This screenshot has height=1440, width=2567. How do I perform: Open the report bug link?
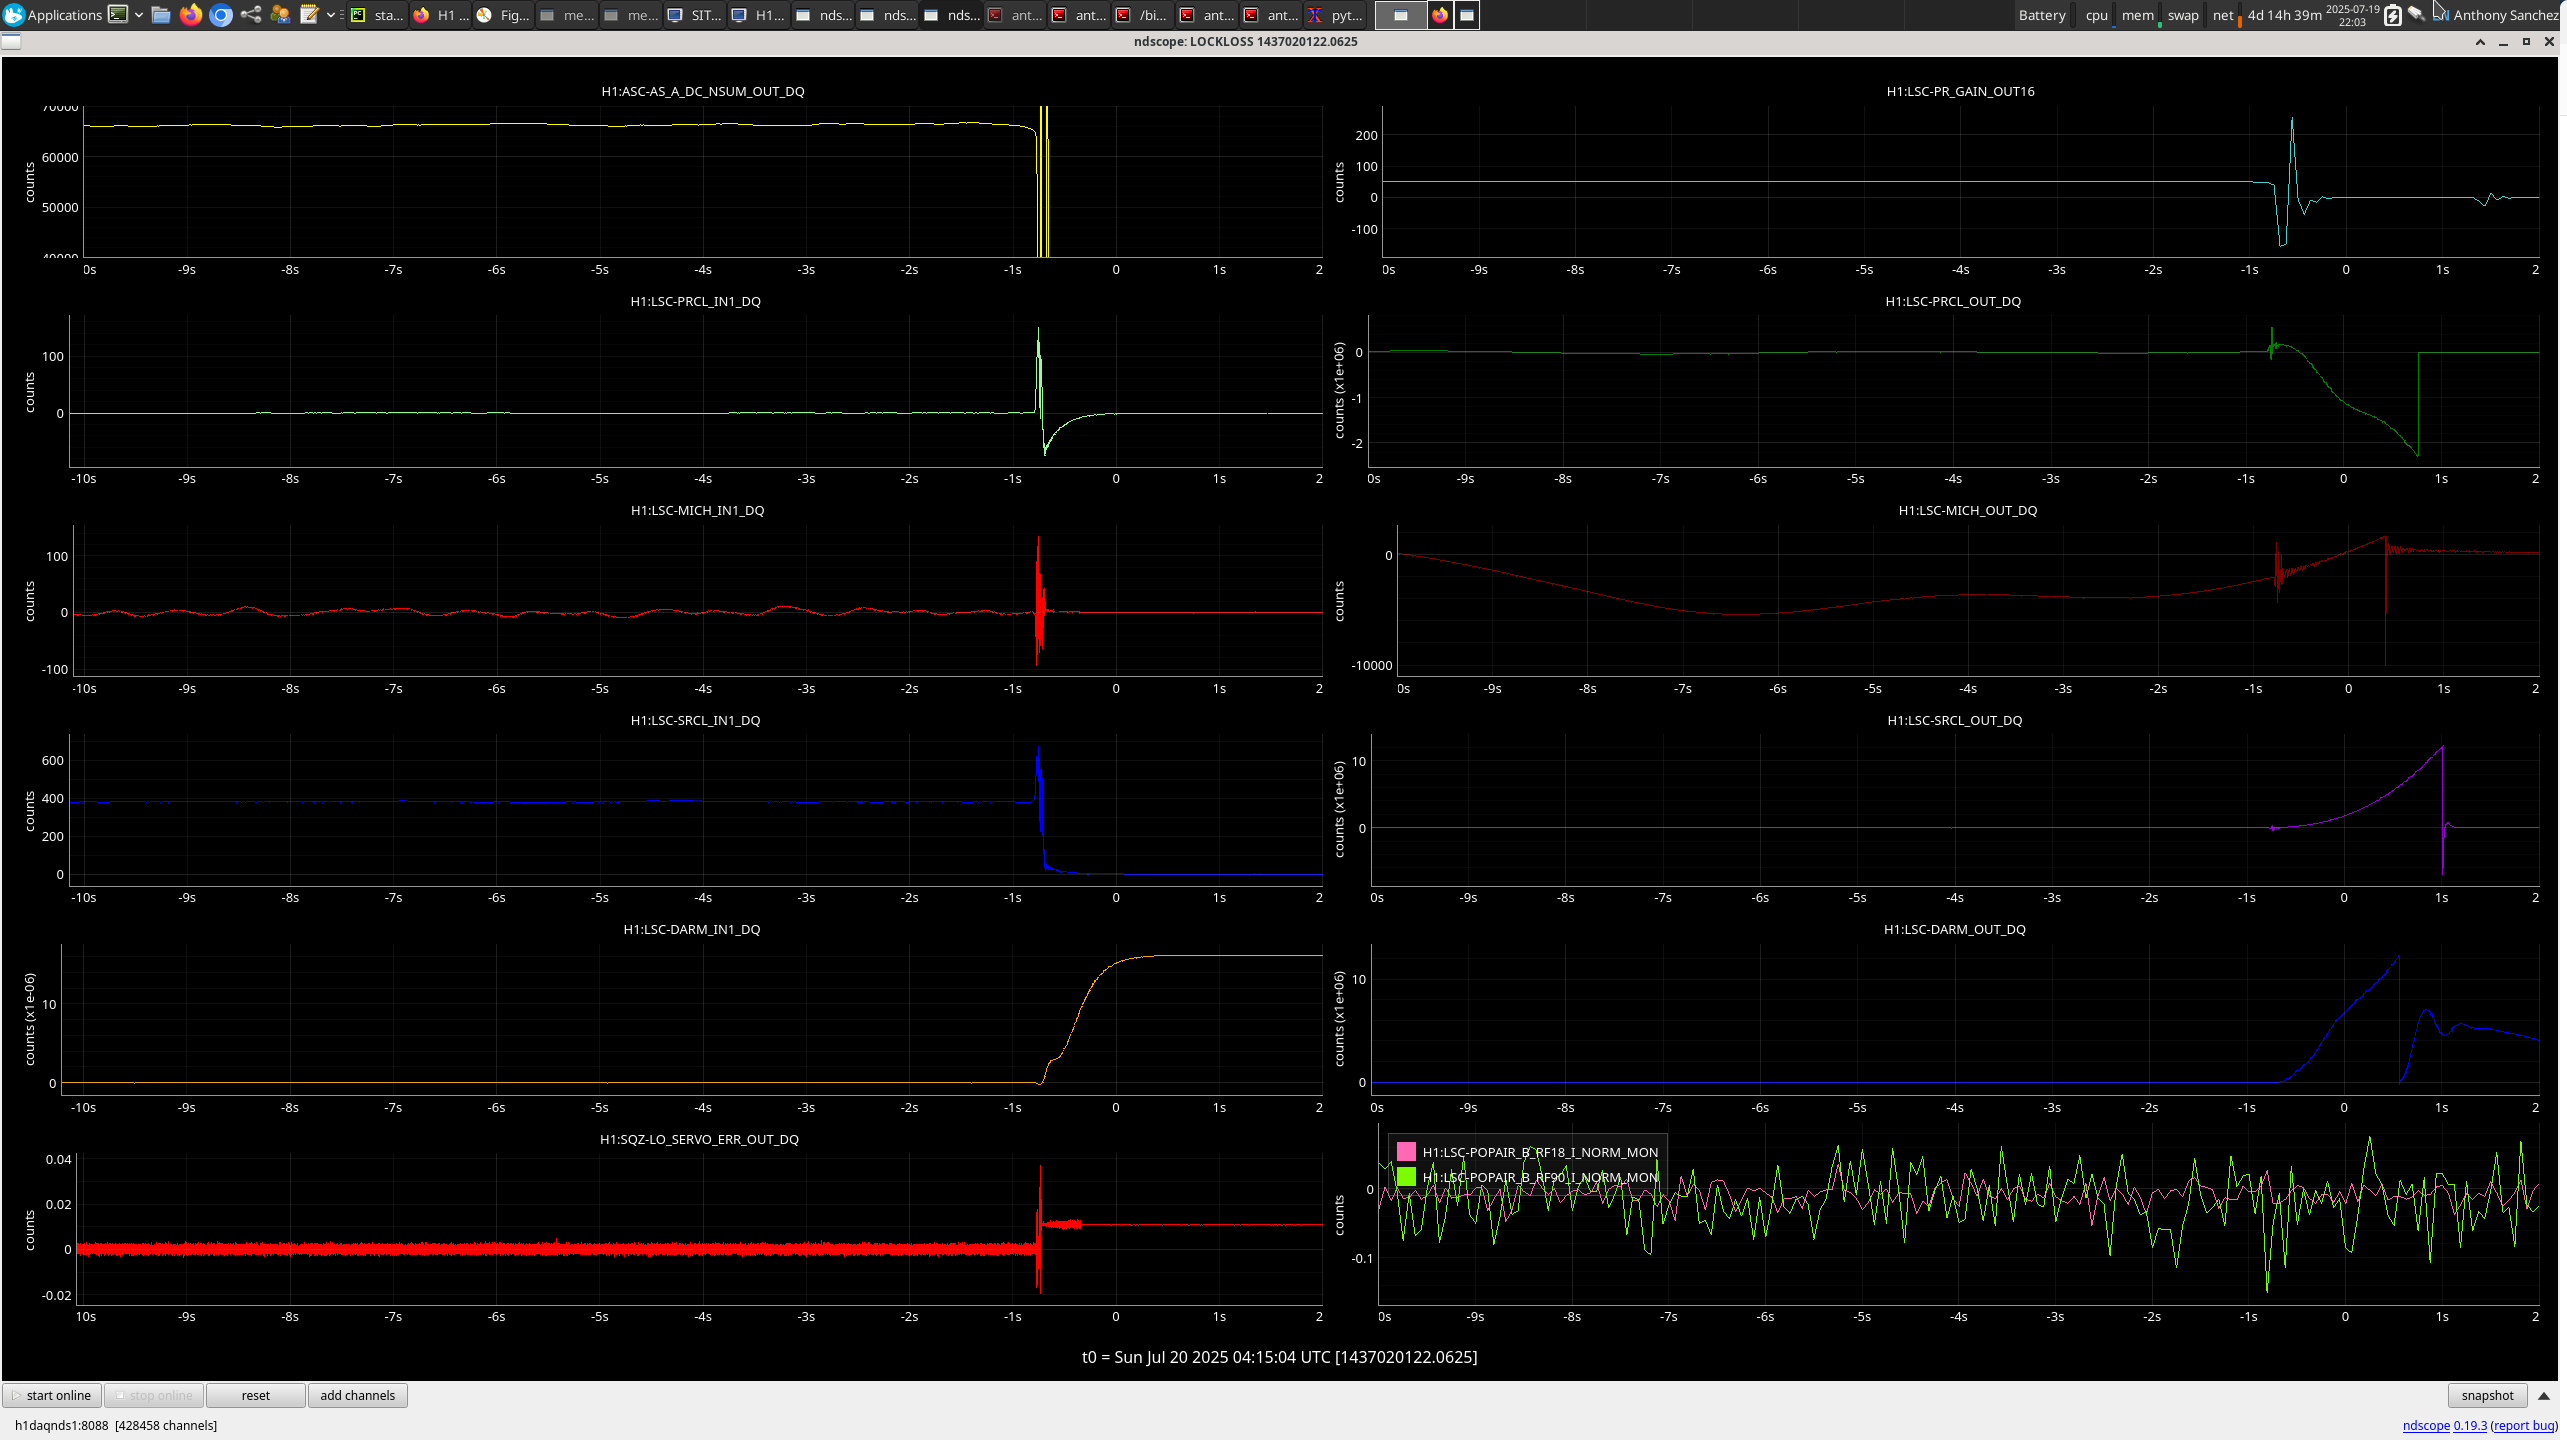click(x=2523, y=1425)
